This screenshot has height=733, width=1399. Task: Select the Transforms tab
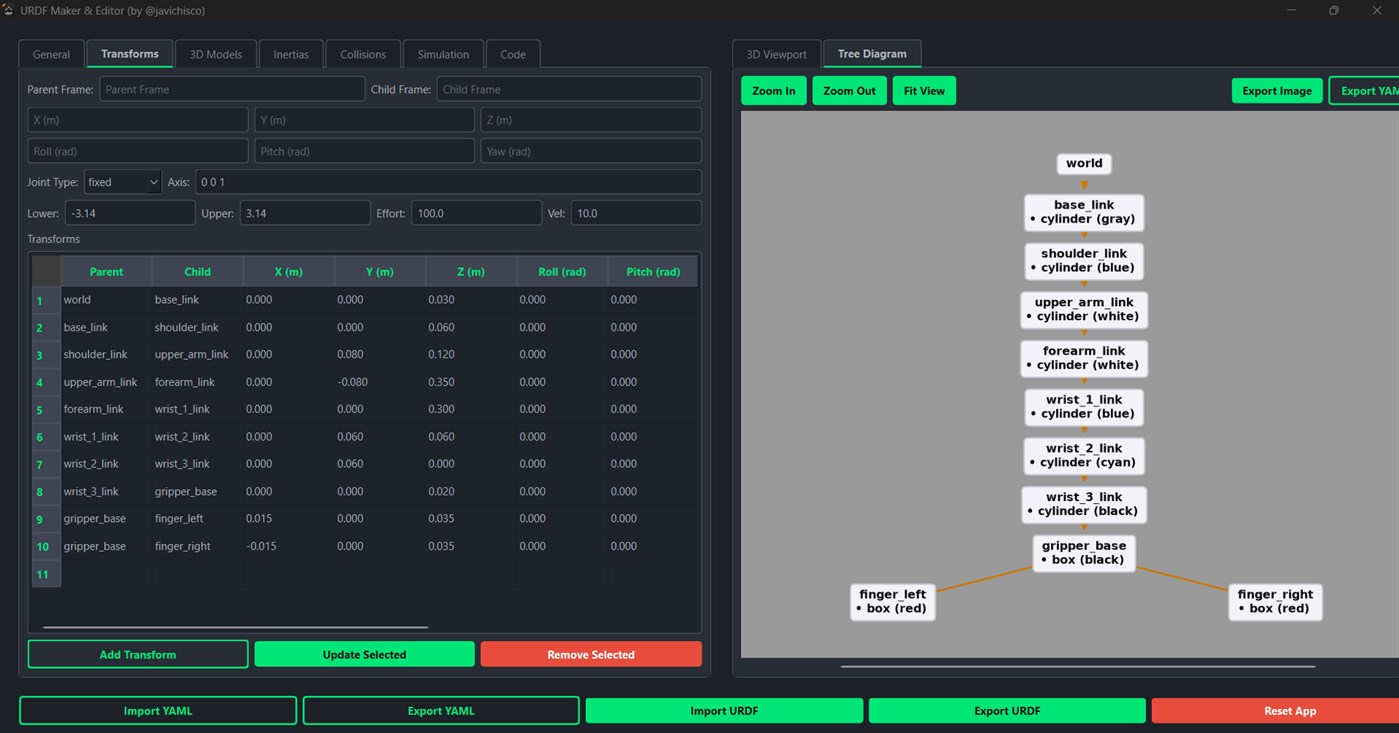click(130, 54)
